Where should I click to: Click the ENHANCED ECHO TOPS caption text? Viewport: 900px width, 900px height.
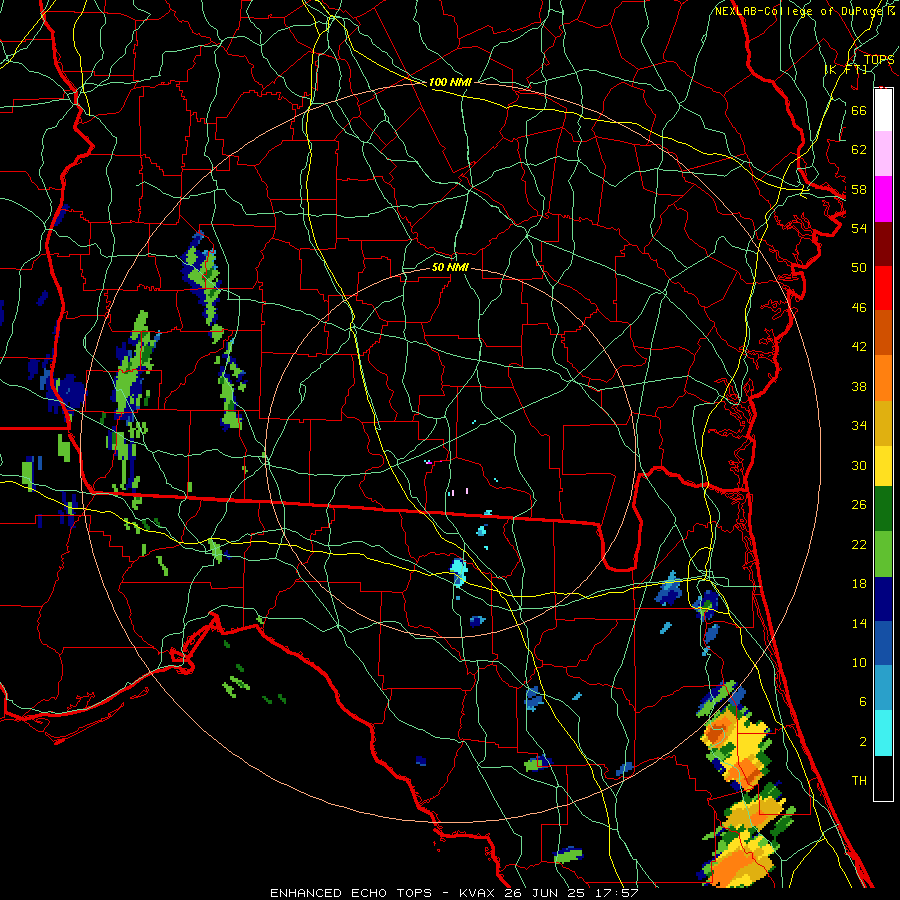(x=351, y=893)
